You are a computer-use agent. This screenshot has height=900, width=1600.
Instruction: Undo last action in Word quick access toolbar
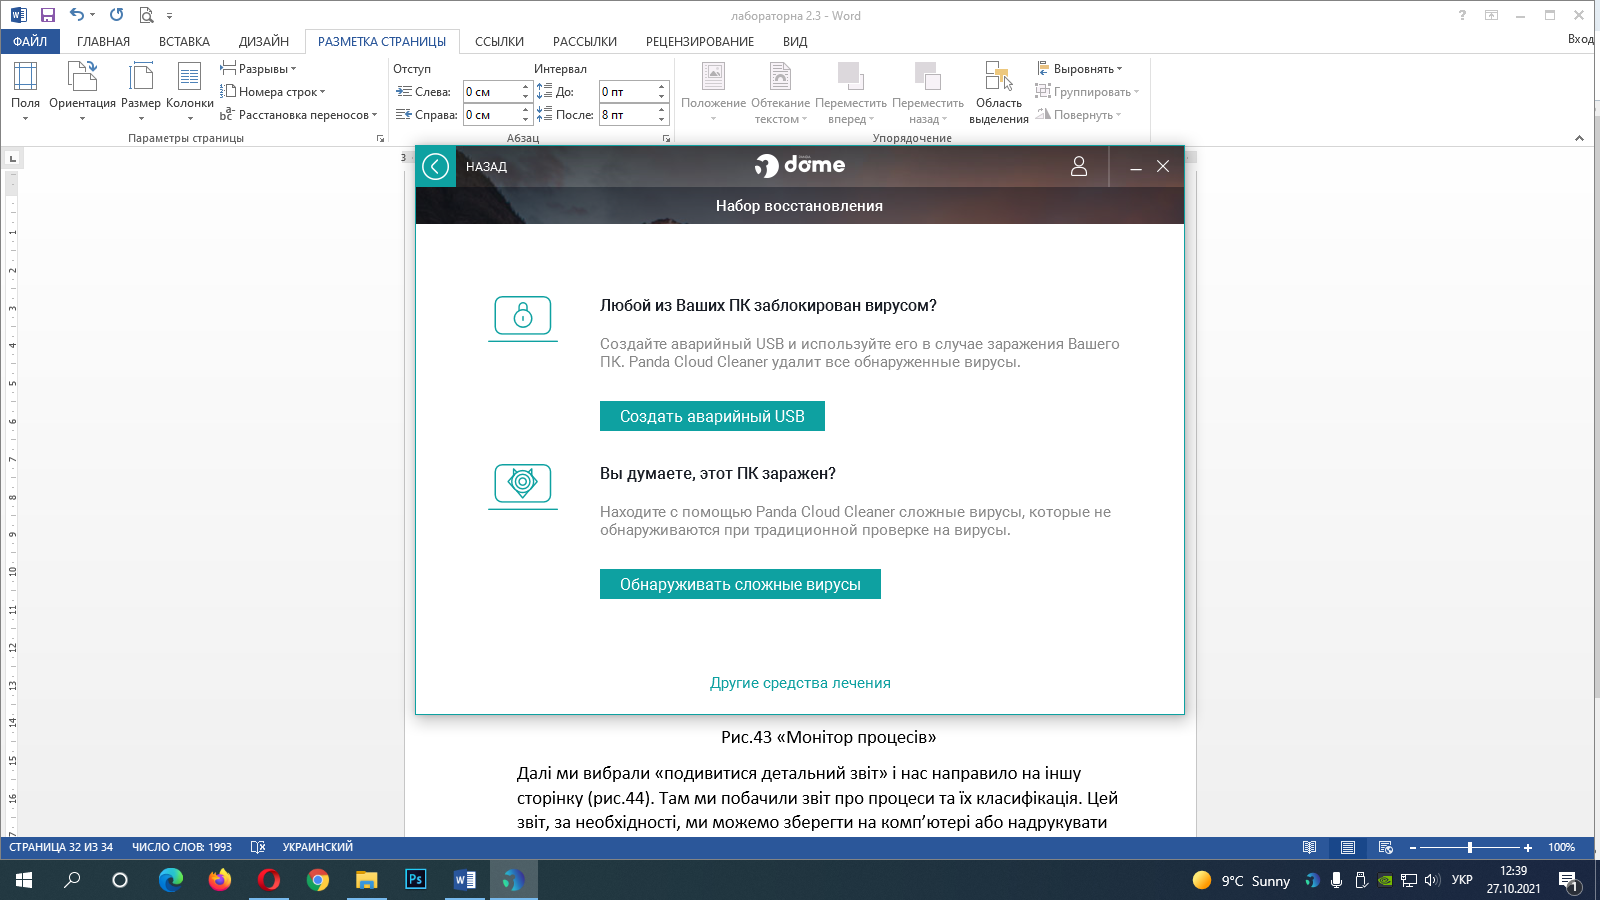click(77, 15)
